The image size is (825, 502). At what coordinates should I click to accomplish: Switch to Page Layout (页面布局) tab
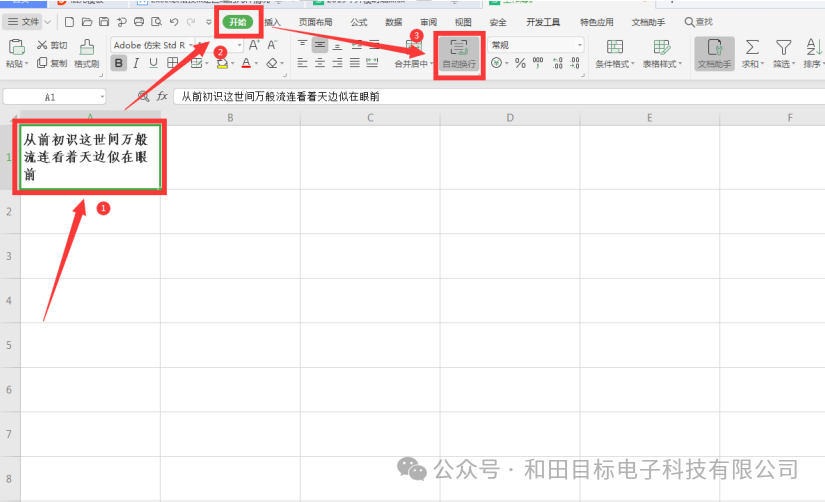coord(316,22)
